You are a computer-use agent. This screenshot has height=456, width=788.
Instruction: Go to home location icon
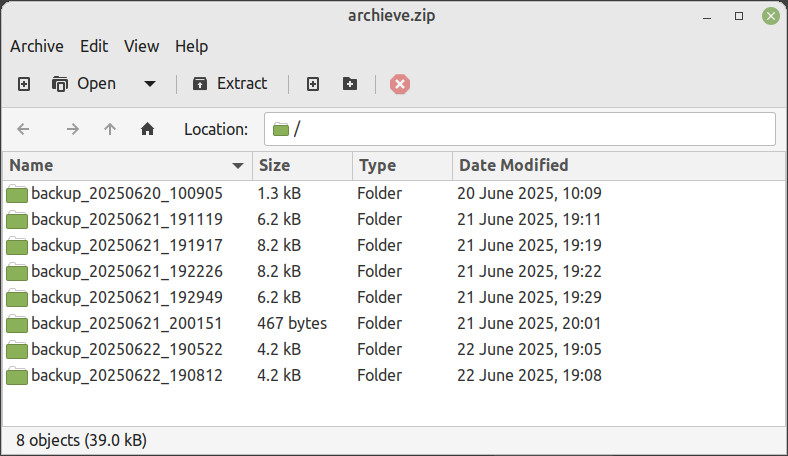click(148, 129)
